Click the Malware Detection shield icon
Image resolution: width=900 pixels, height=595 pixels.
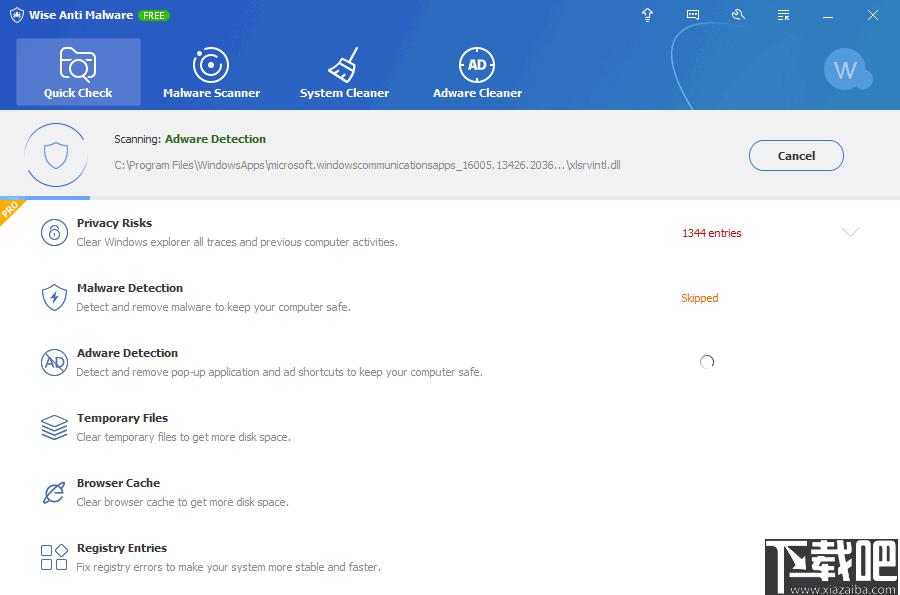point(55,297)
